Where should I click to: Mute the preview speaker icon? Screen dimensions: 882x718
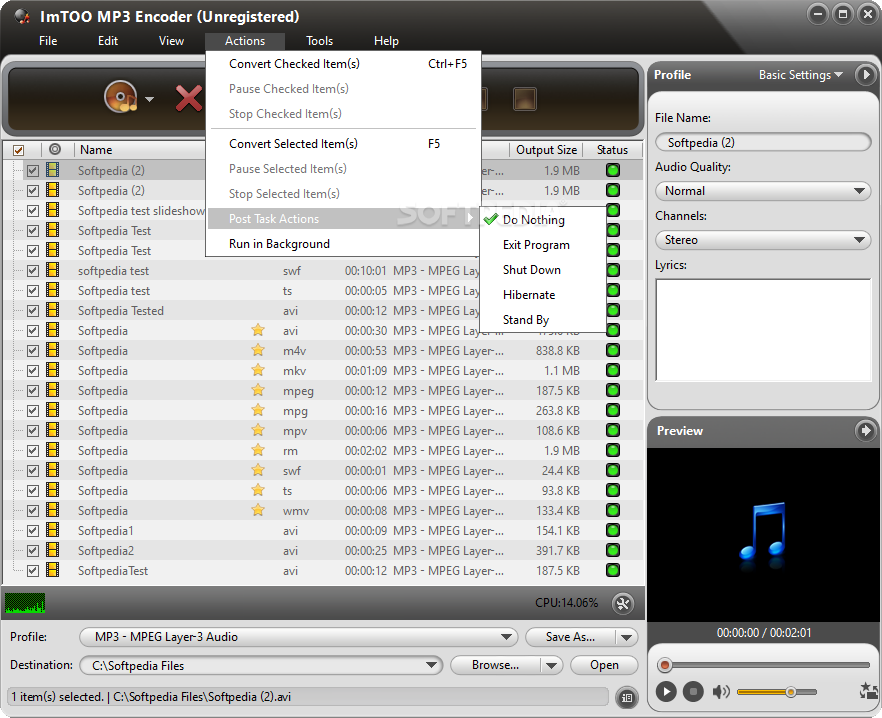721,692
